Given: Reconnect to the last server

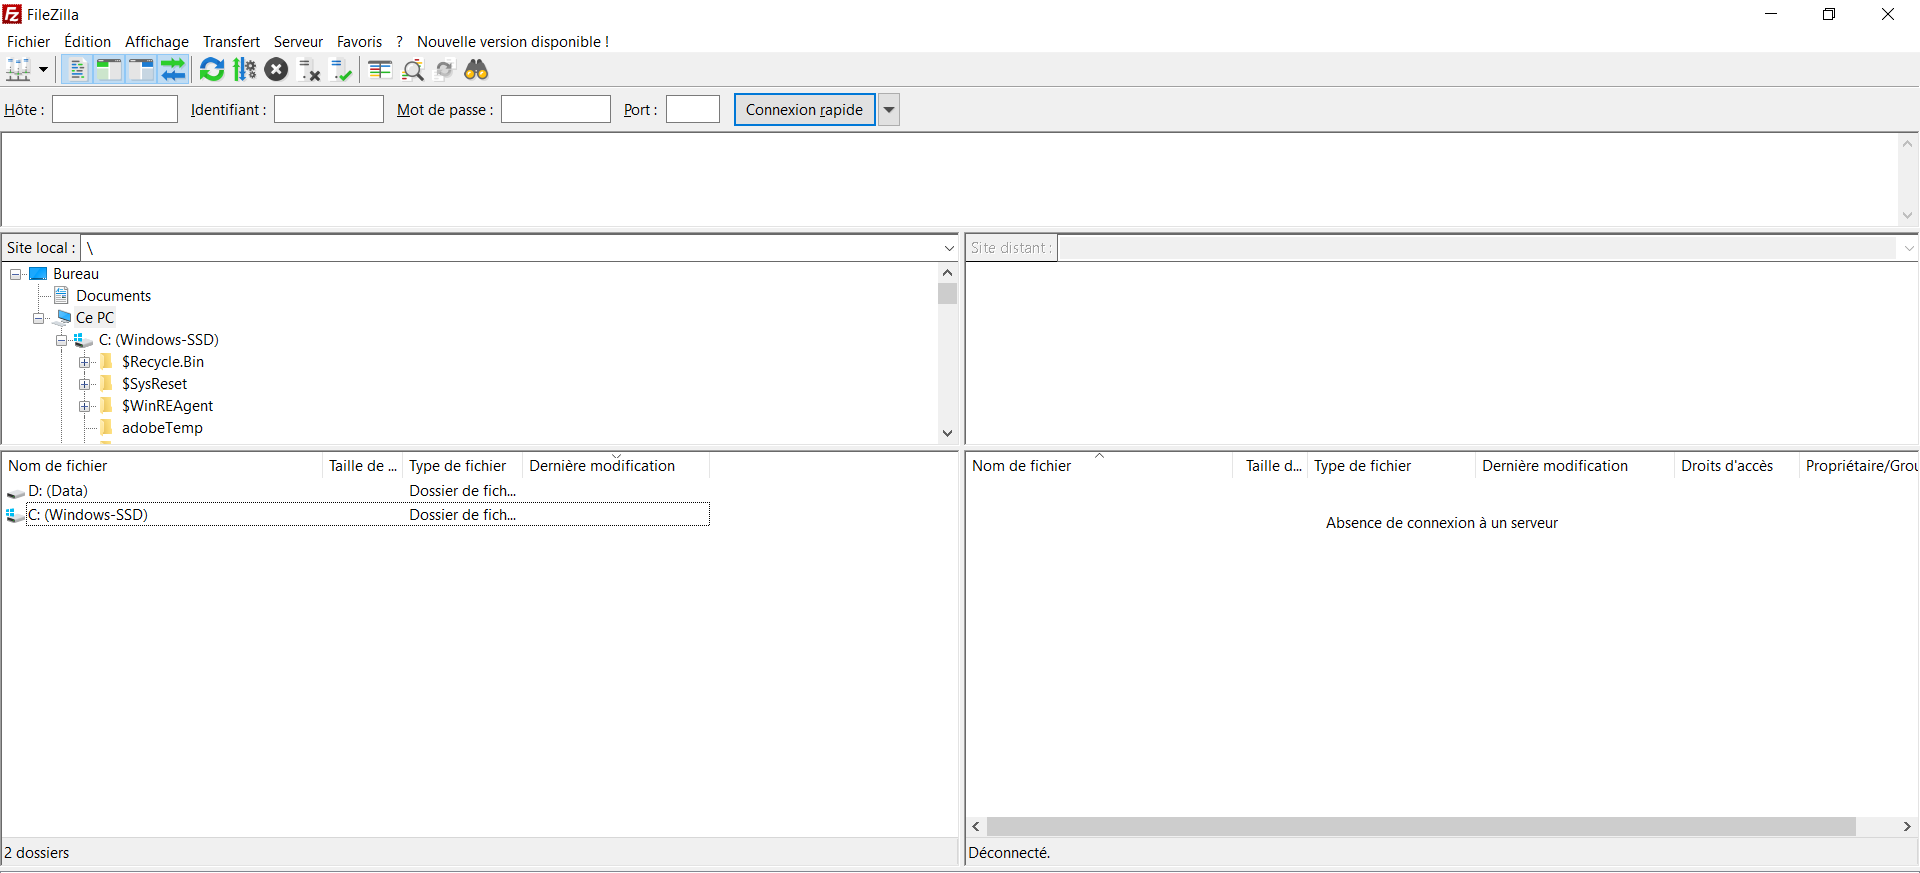Looking at the screenshot, I should tap(342, 70).
